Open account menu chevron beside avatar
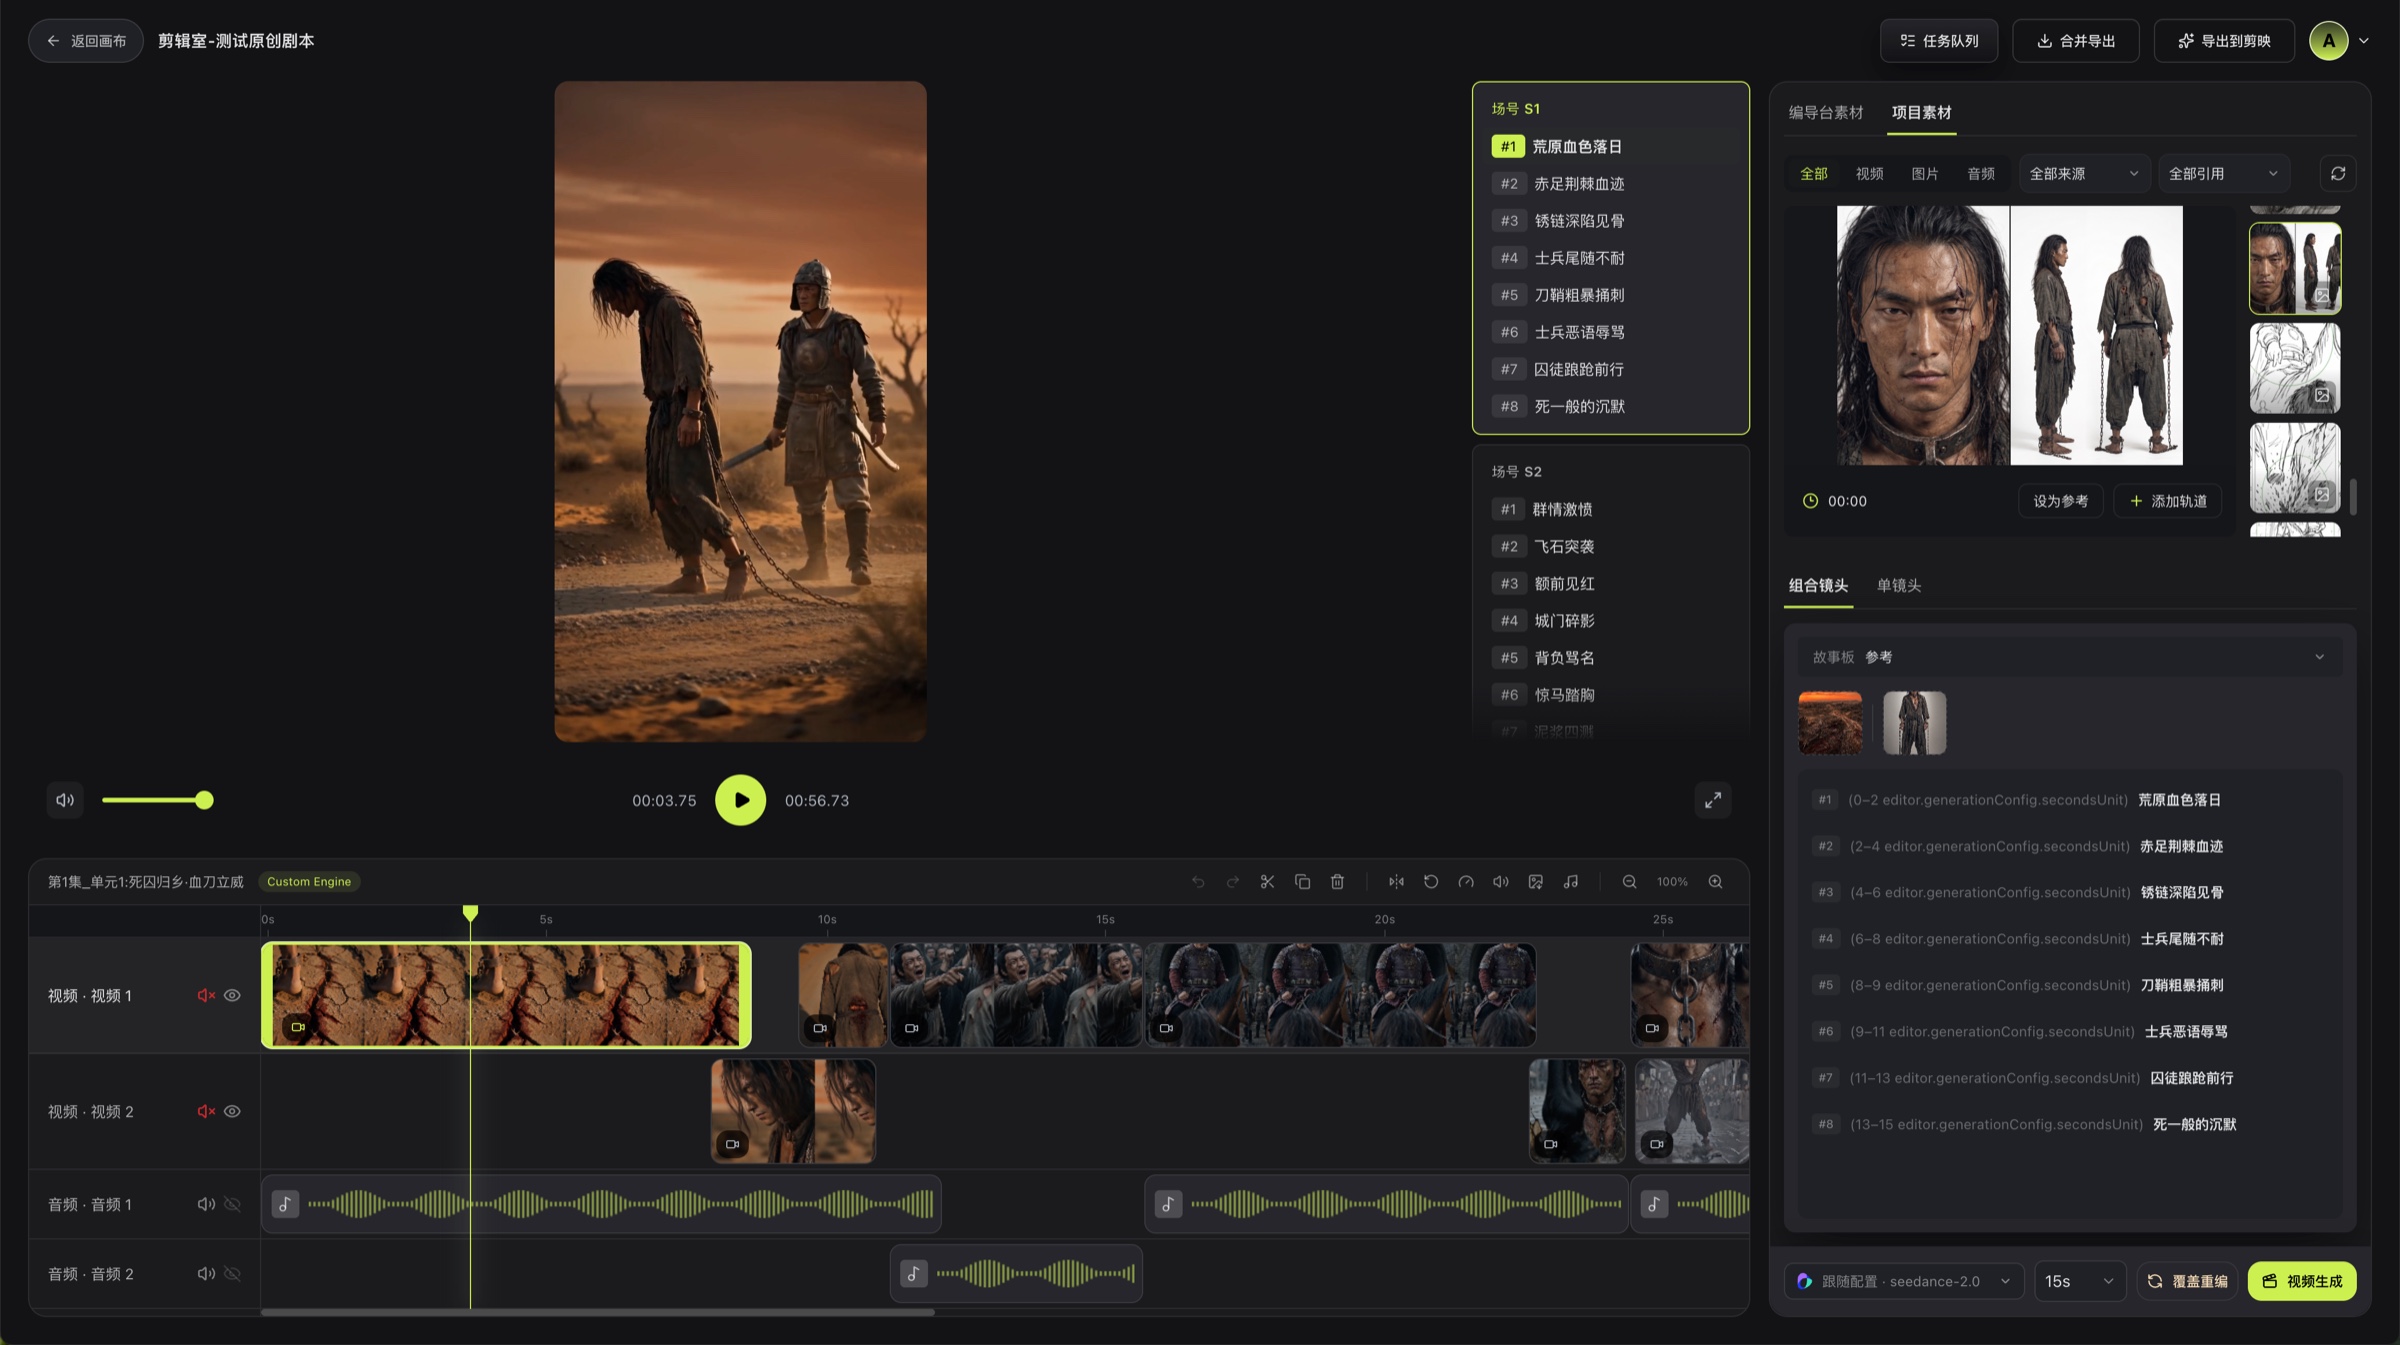The height and width of the screenshot is (1345, 2400). [2364, 41]
